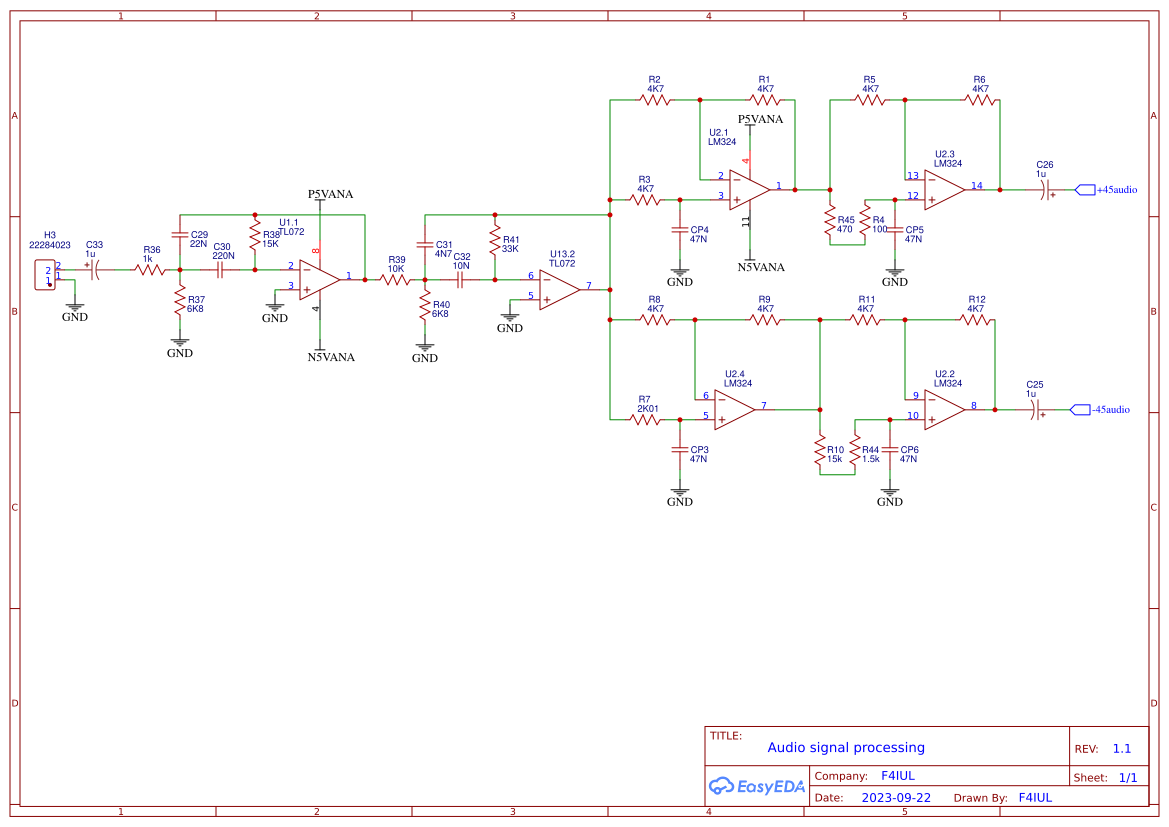Pick the R37 6K8 resistor symbol

click(x=180, y=301)
